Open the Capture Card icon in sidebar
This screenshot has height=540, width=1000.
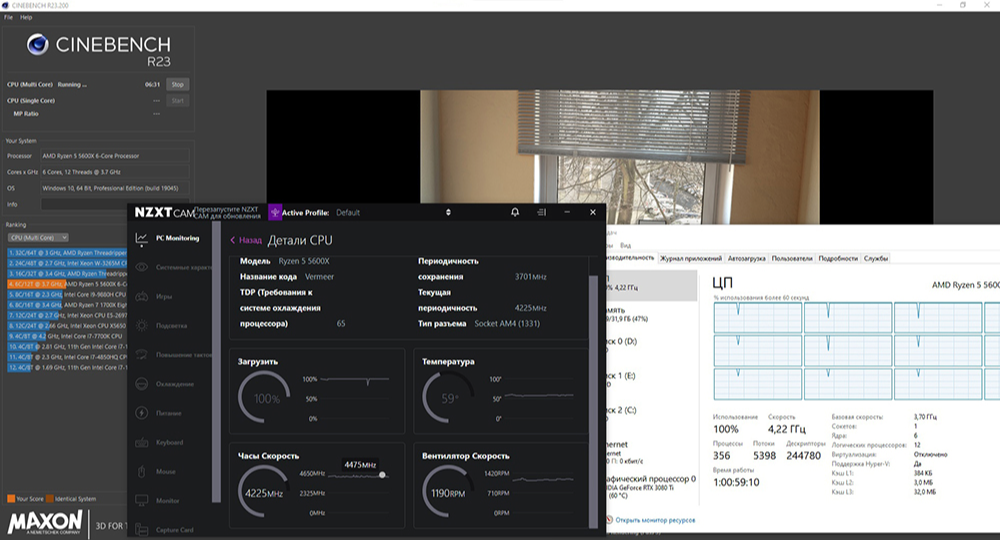pyautogui.click(x=142, y=530)
